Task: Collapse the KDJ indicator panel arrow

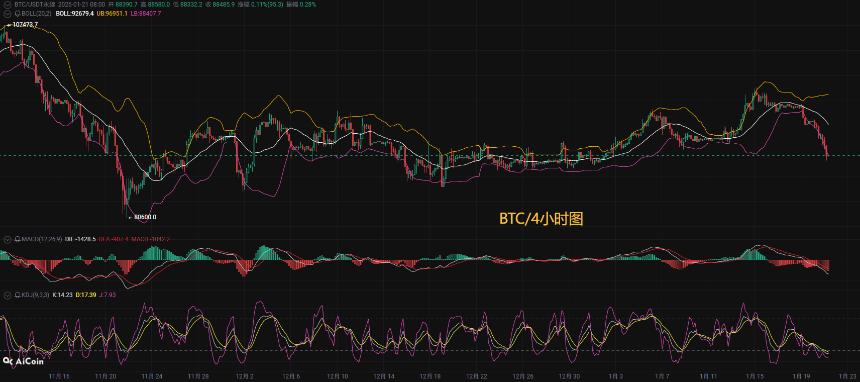Action: [7, 295]
